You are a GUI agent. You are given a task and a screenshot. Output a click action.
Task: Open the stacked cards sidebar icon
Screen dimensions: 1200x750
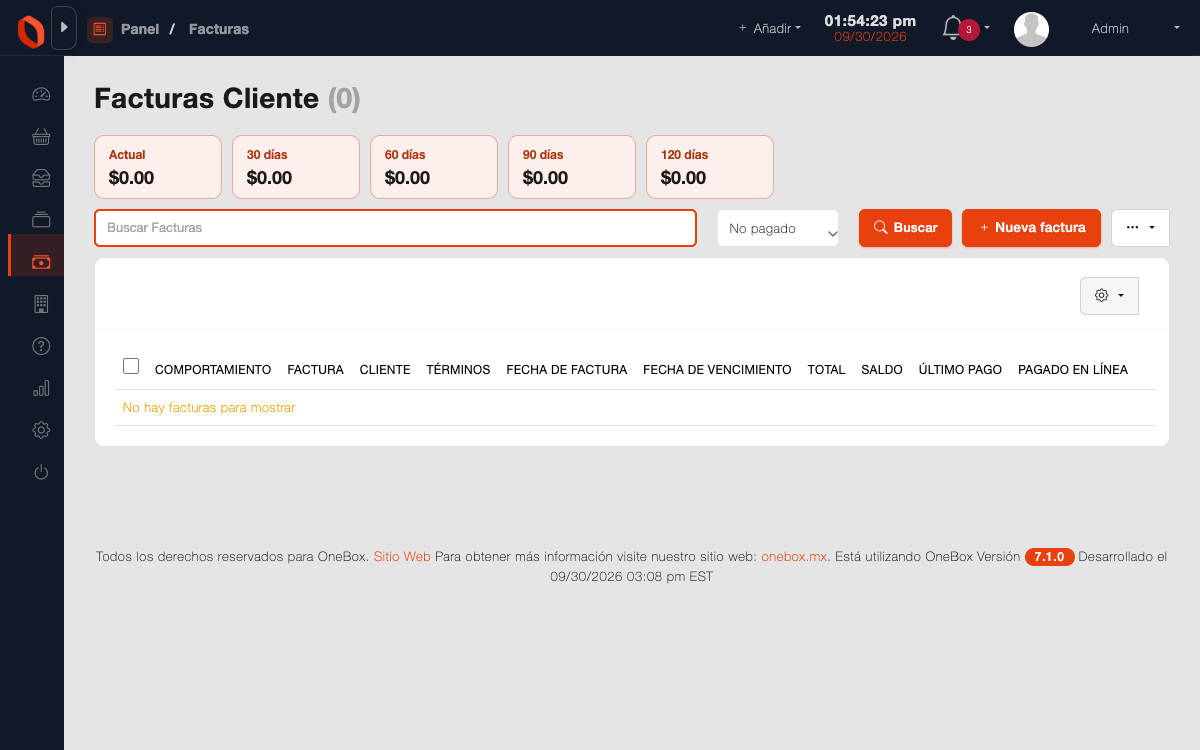tap(41, 220)
